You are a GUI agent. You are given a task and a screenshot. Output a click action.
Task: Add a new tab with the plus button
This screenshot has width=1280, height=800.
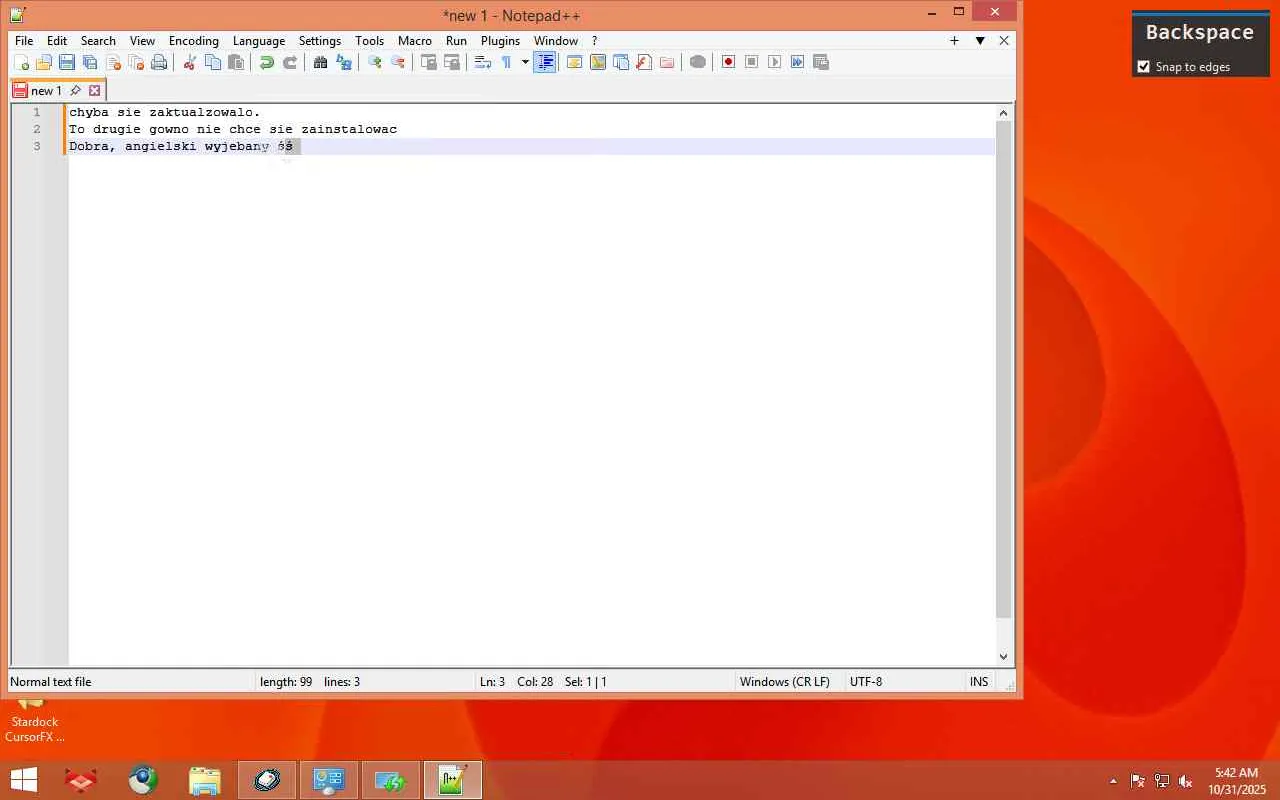(x=954, y=41)
